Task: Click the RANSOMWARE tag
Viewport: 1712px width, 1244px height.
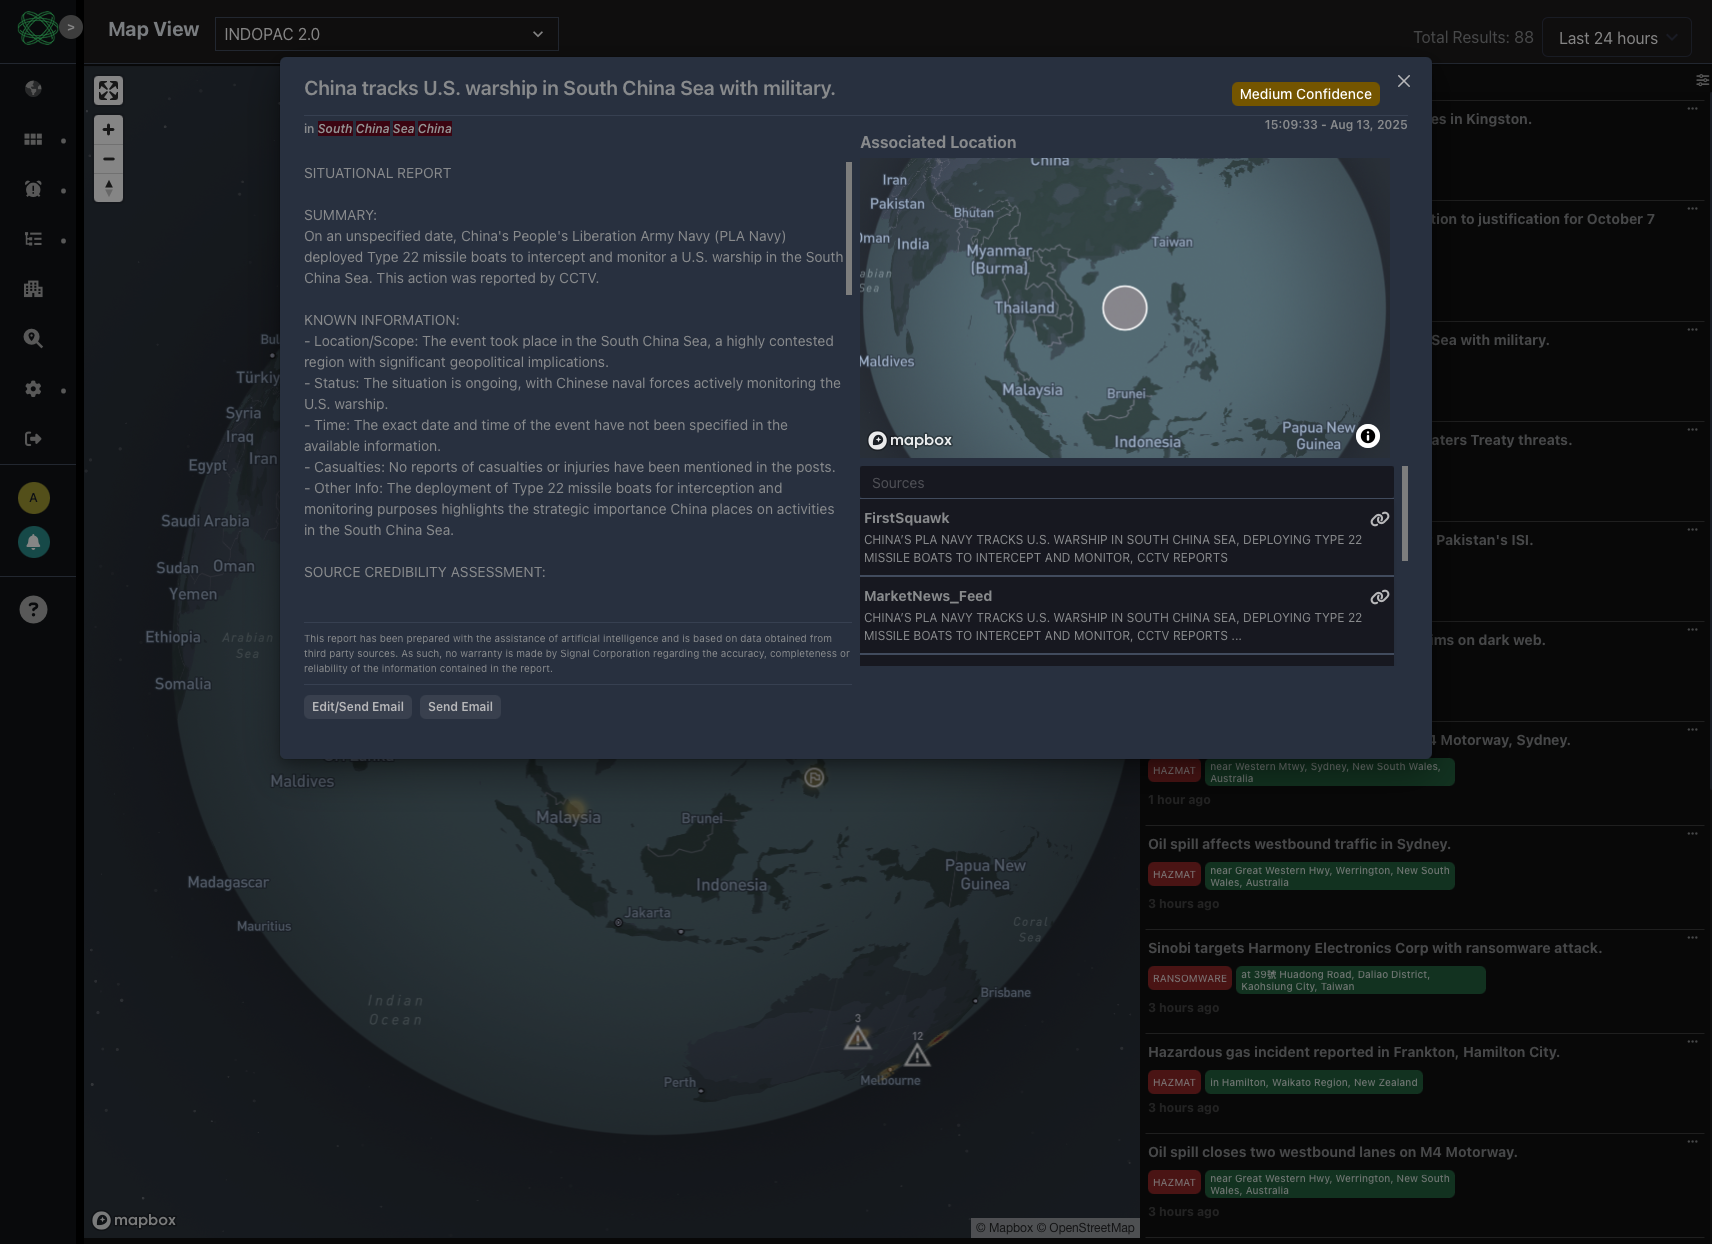Action: click(1190, 979)
